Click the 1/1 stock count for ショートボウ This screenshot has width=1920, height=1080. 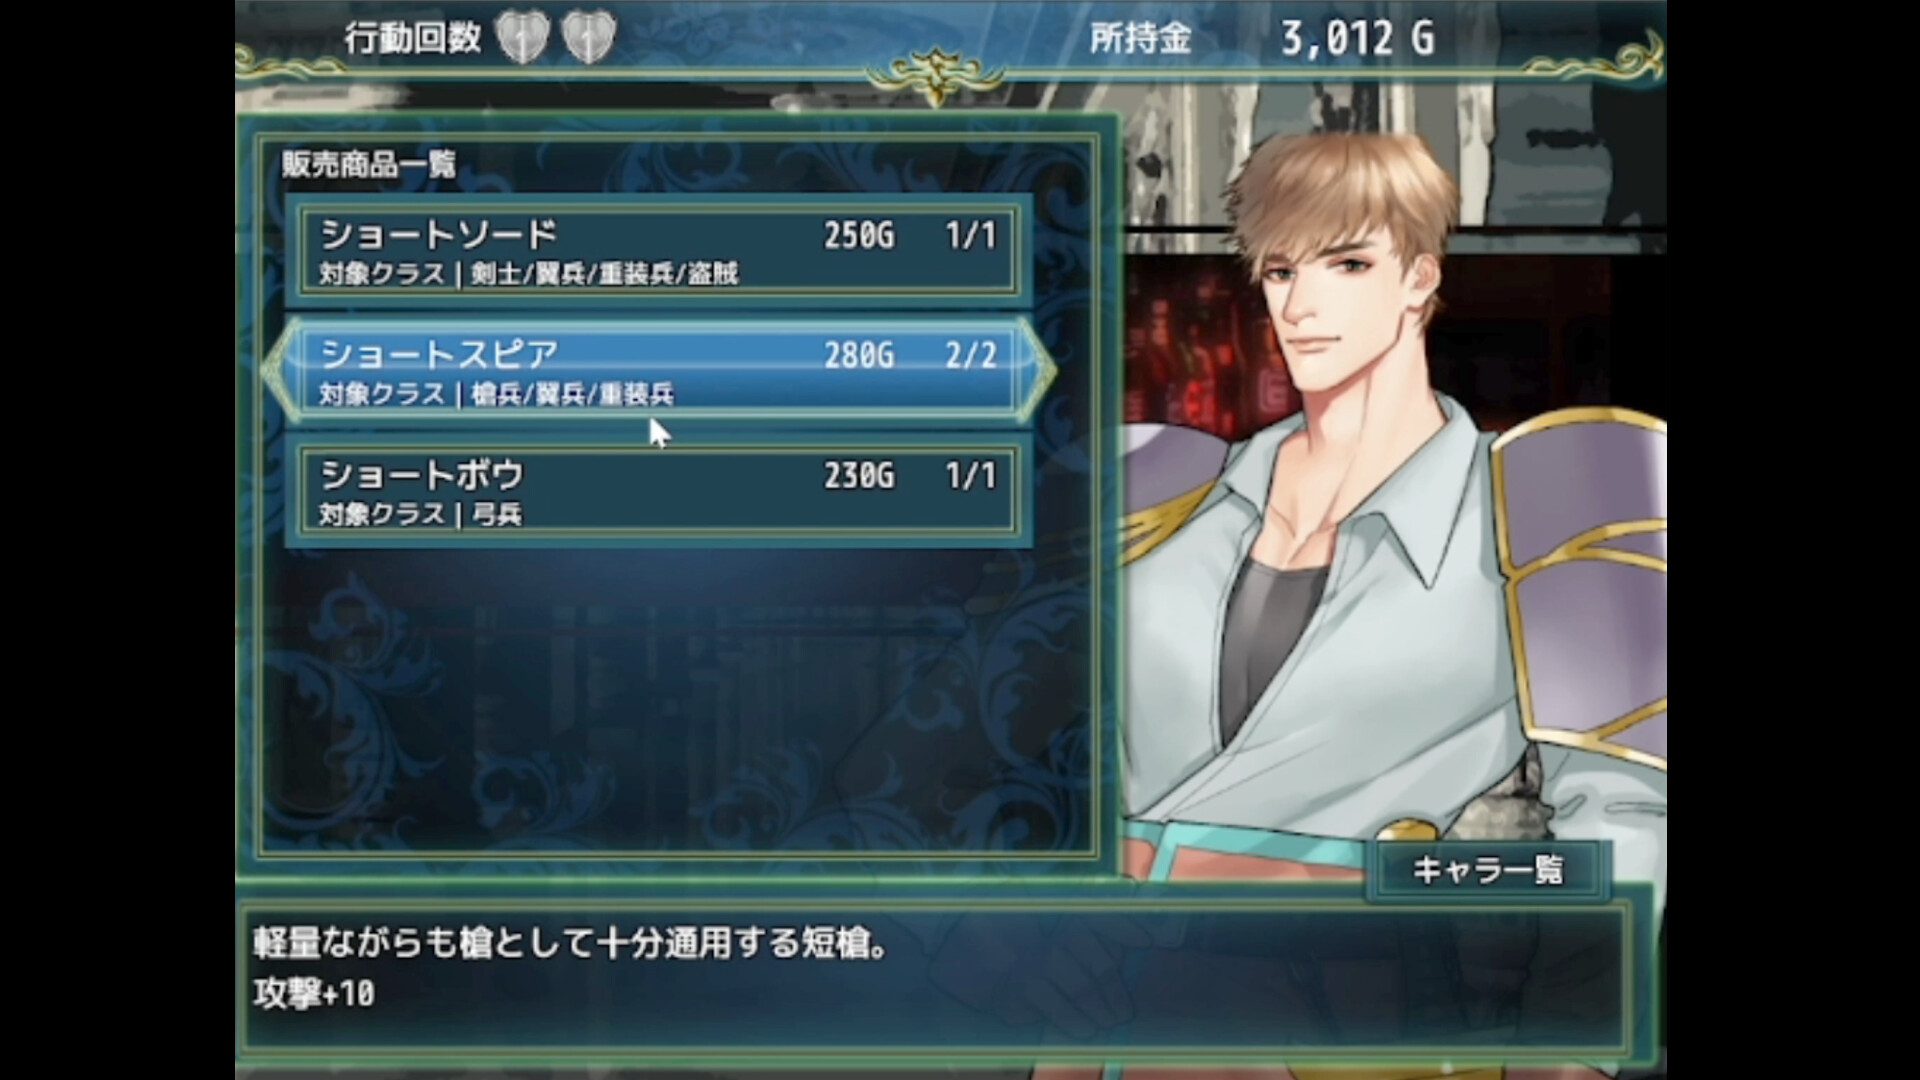(971, 475)
